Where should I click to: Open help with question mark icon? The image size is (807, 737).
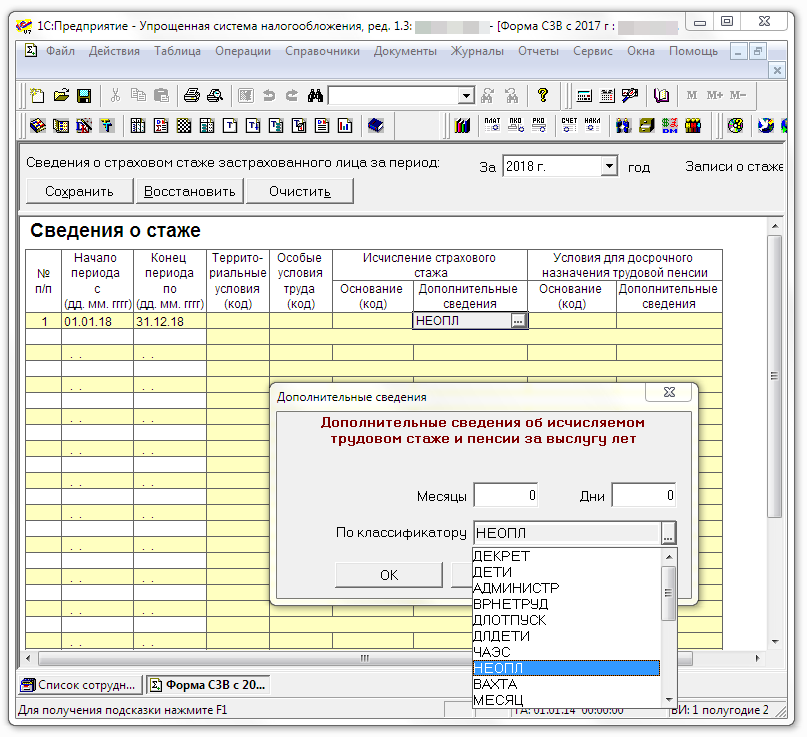click(x=542, y=96)
